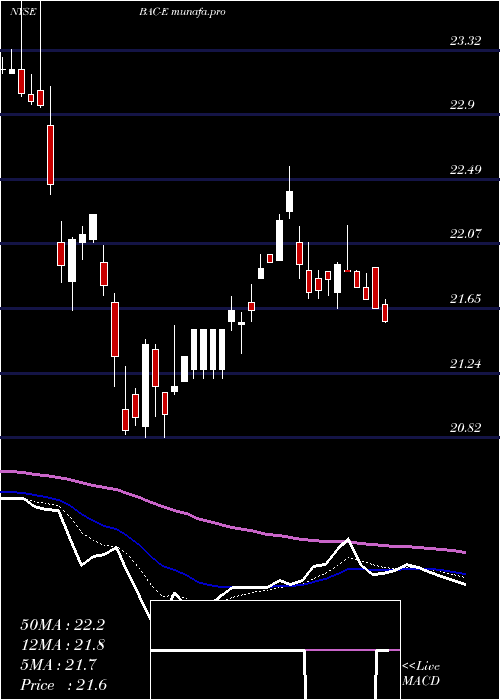
Task: Click the 5MA : 21.7 reading
Action: [x=58, y=665]
